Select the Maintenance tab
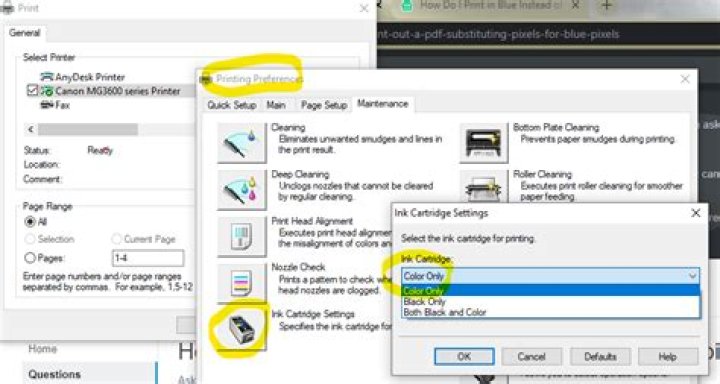This screenshot has width=720, height=384. point(382,104)
